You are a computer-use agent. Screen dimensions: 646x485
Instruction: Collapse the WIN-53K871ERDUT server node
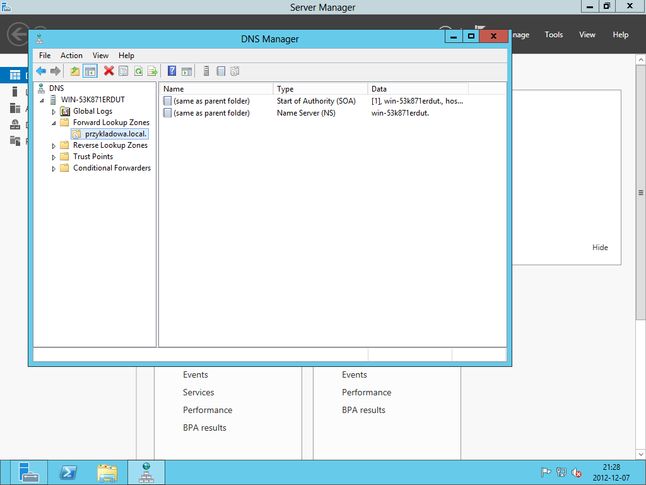tap(42, 100)
